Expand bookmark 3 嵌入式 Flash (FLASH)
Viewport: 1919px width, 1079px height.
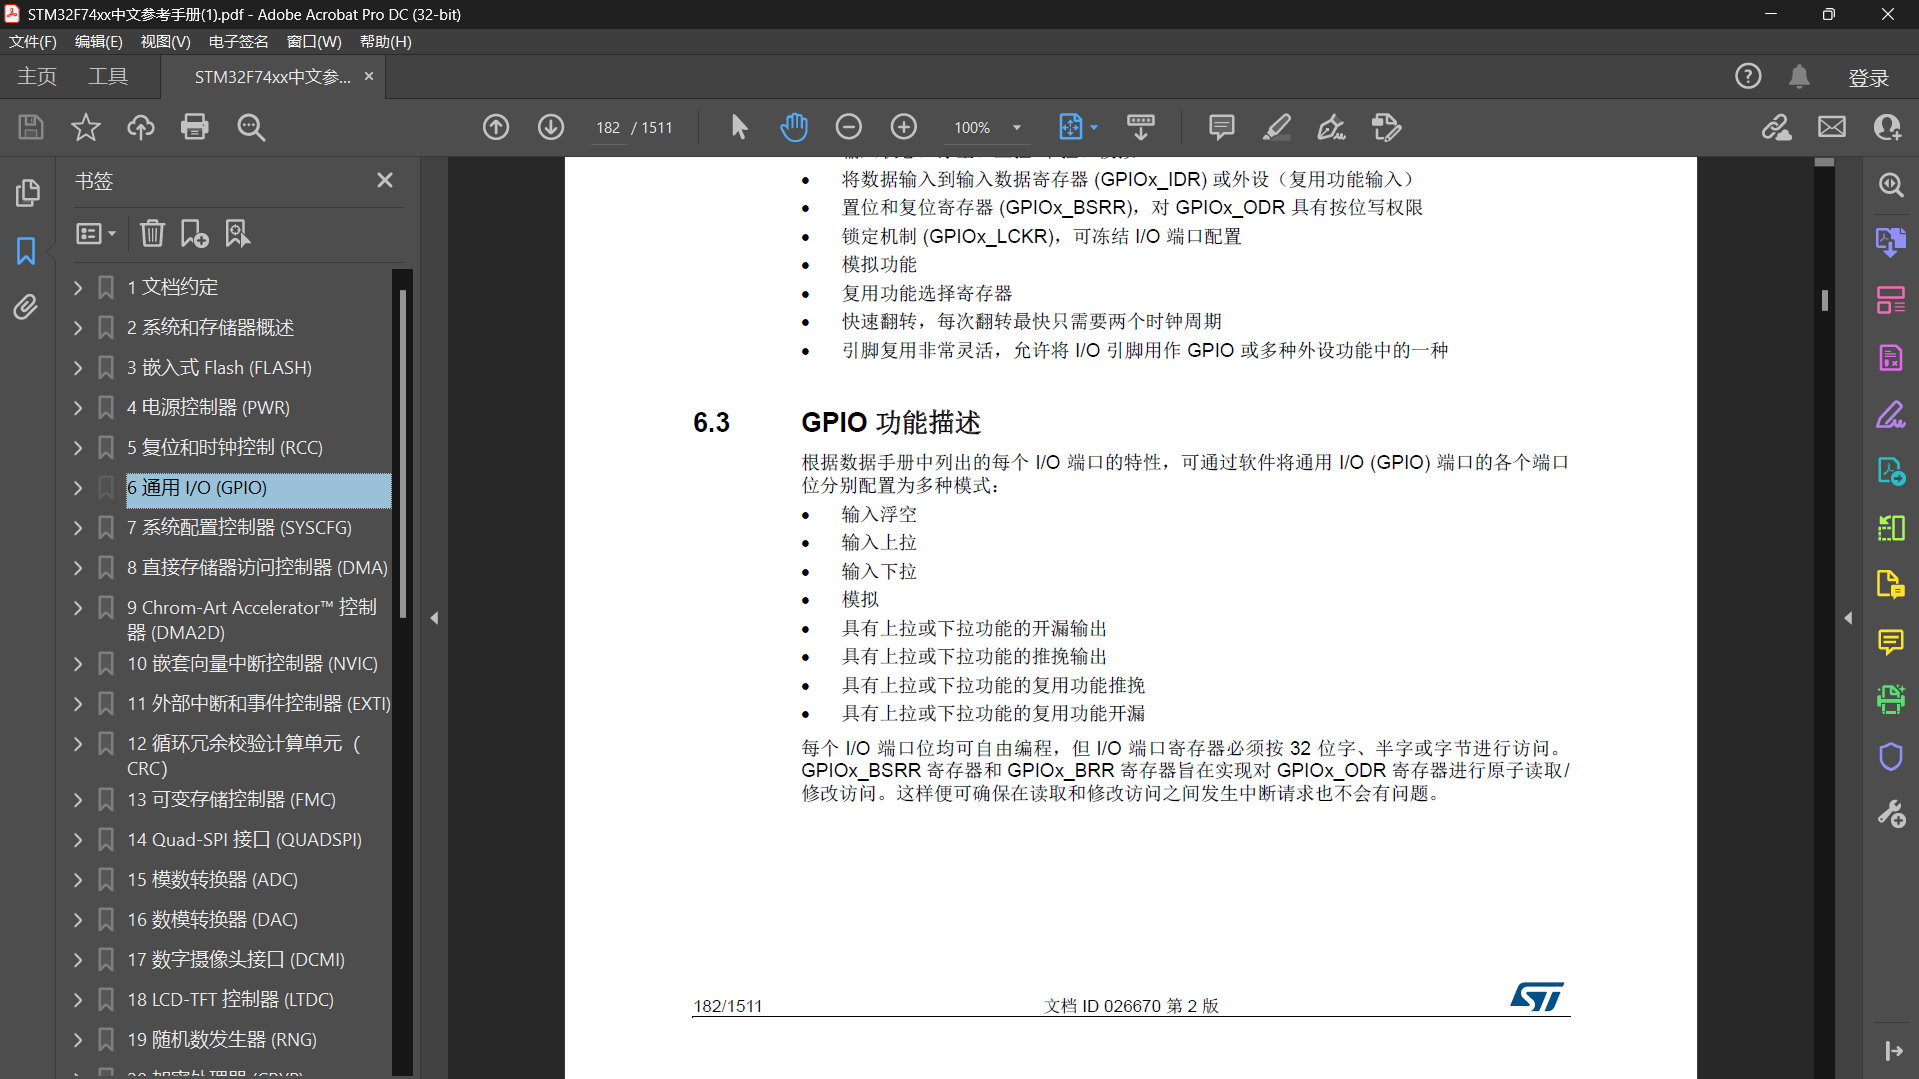(78, 367)
